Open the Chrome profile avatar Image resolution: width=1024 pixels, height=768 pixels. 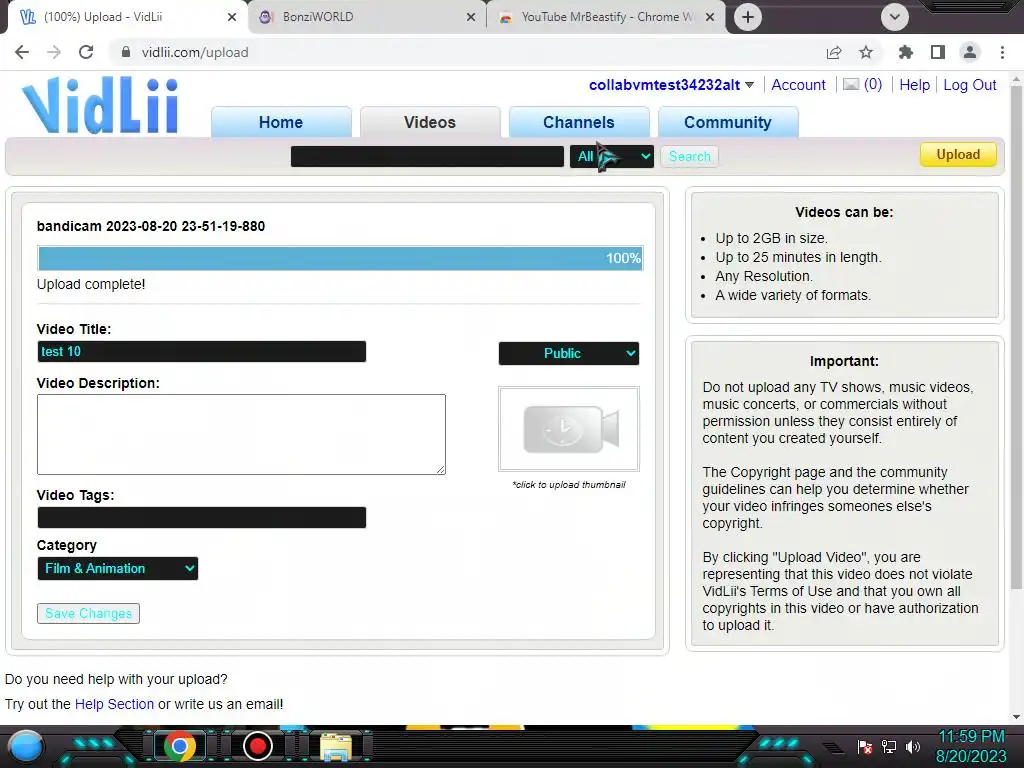(x=970, y=52)
